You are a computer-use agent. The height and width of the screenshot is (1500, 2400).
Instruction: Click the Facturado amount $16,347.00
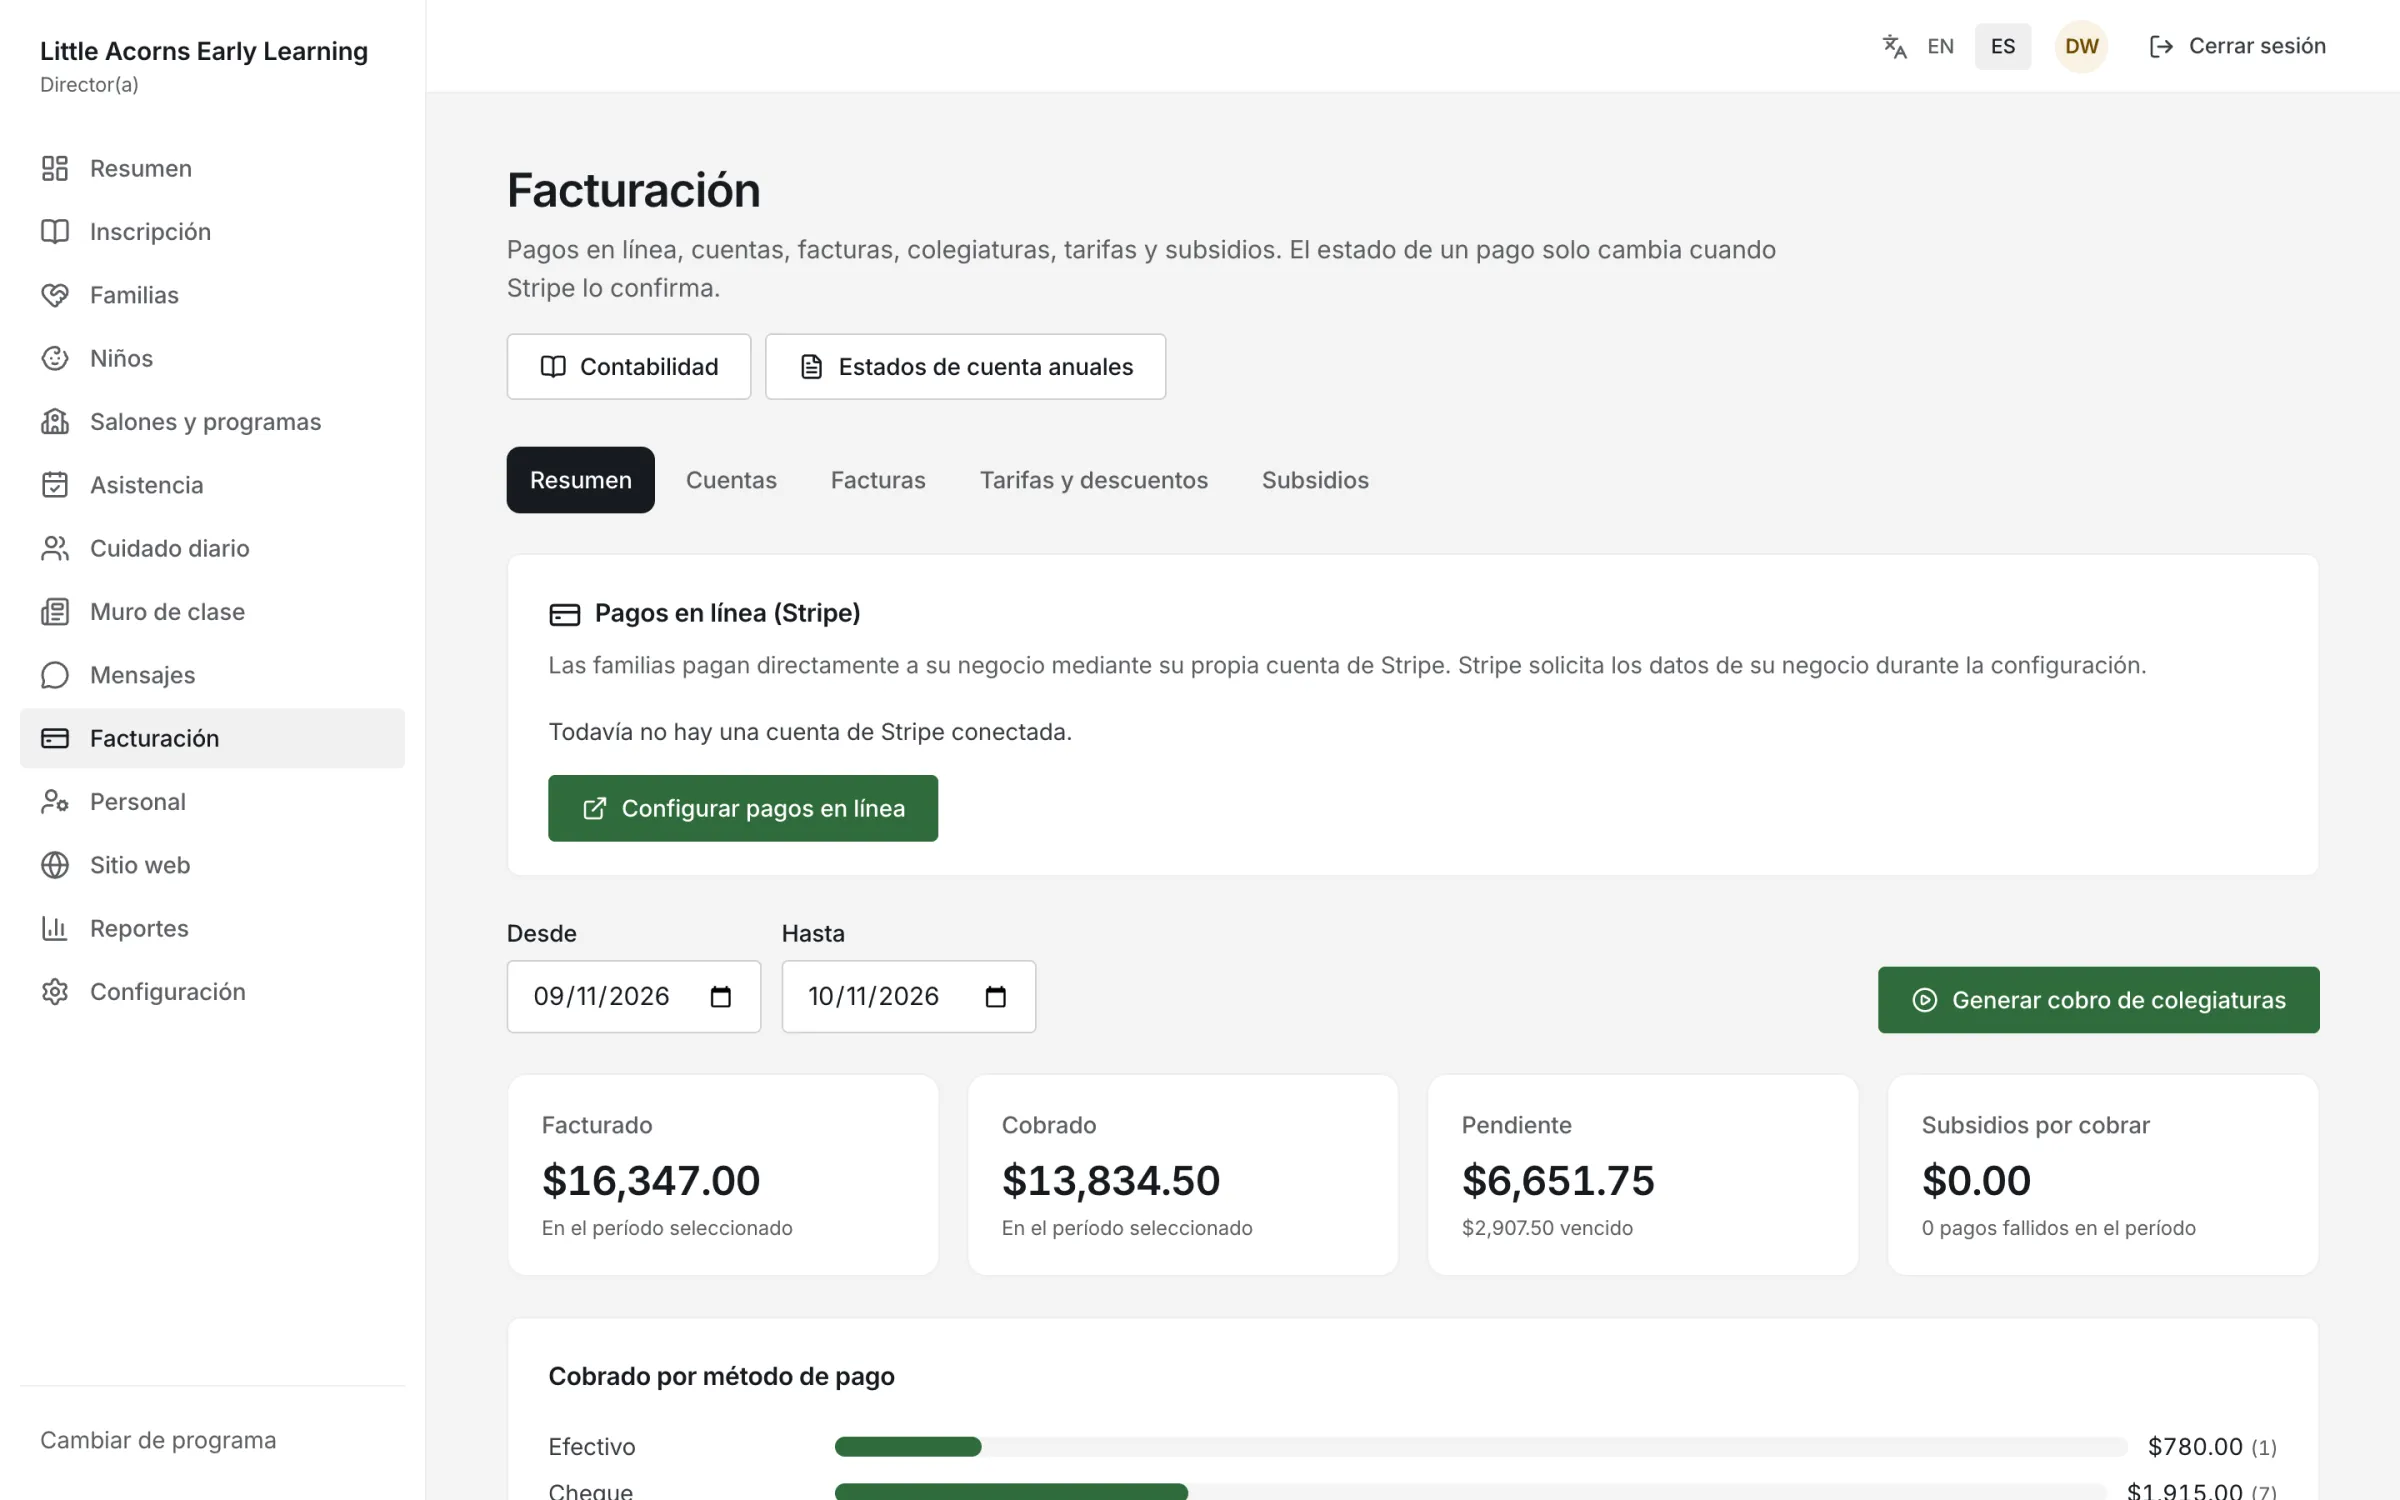click(651, 1181)
